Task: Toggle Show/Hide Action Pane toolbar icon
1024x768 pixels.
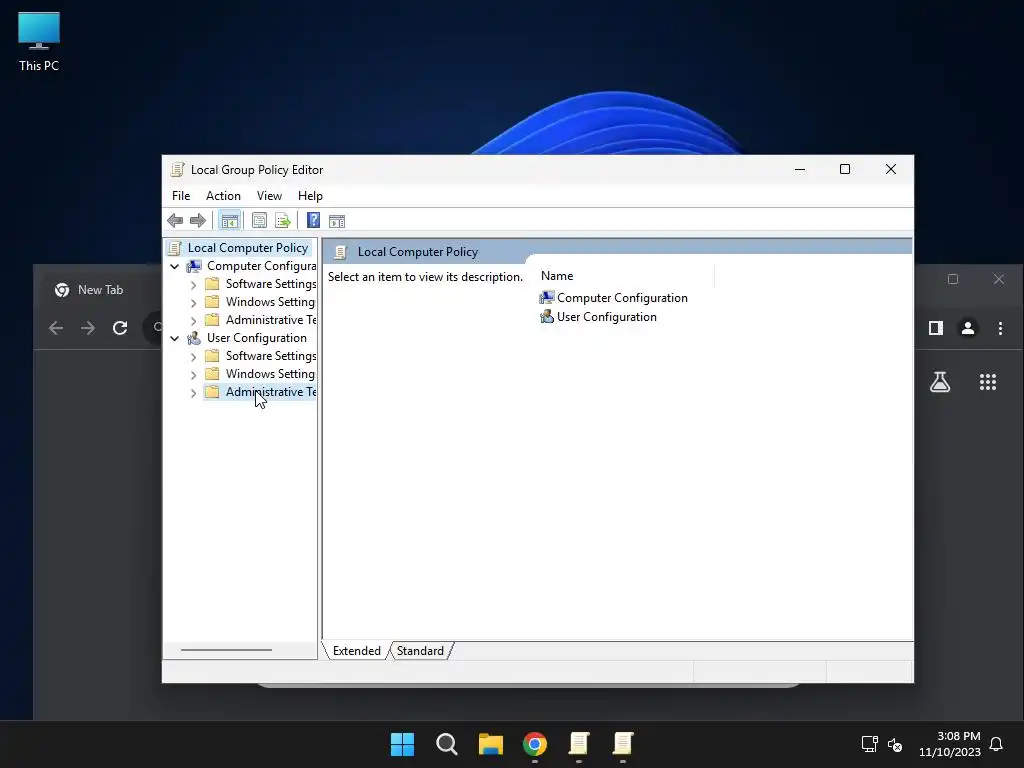Action: point(337,221)
